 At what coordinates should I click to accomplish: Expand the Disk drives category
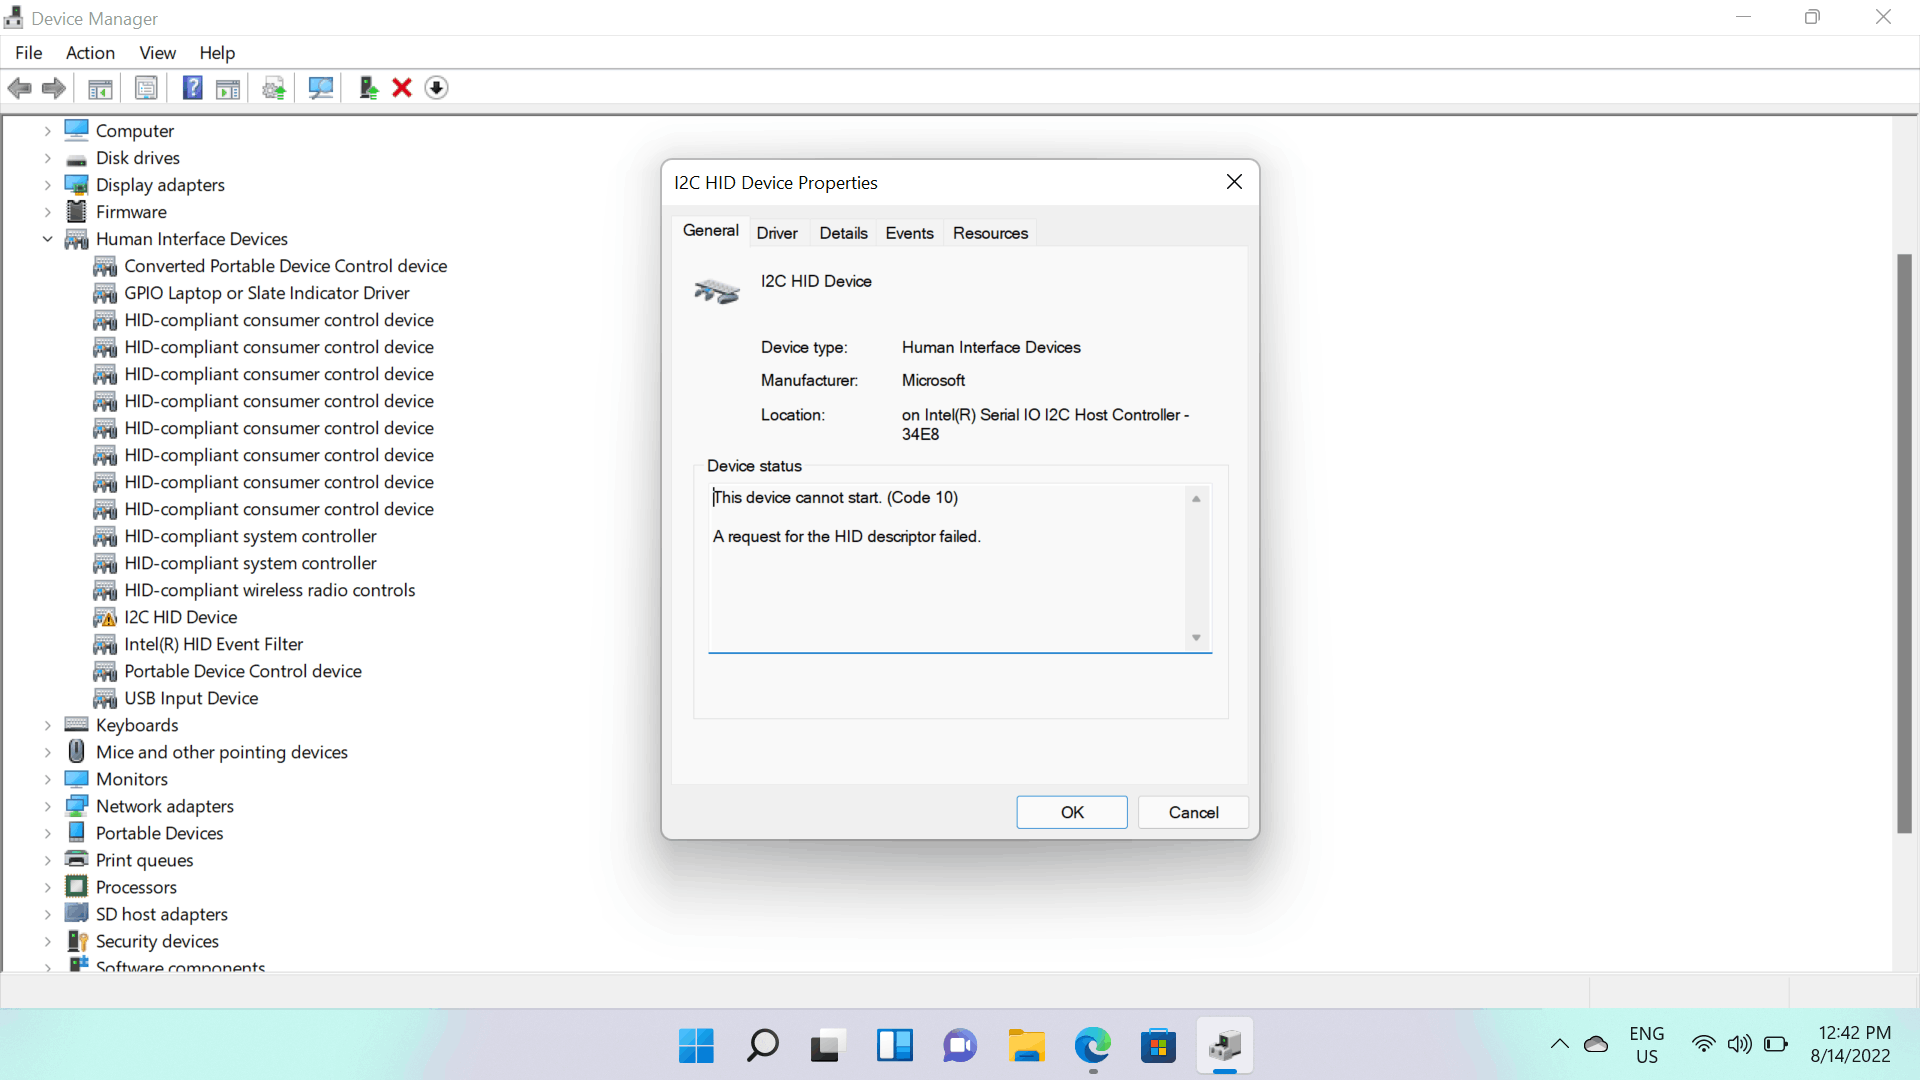47,158
